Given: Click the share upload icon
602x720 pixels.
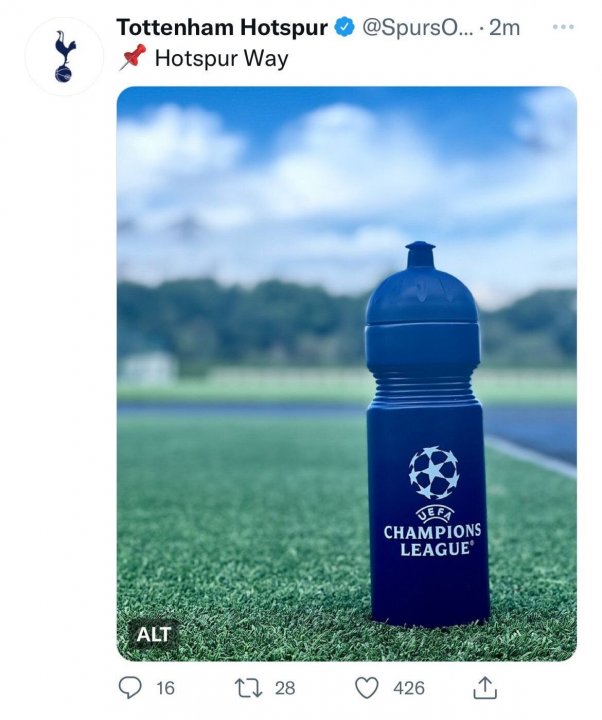Looking at the screenshot, I should (x=484, y=688).
